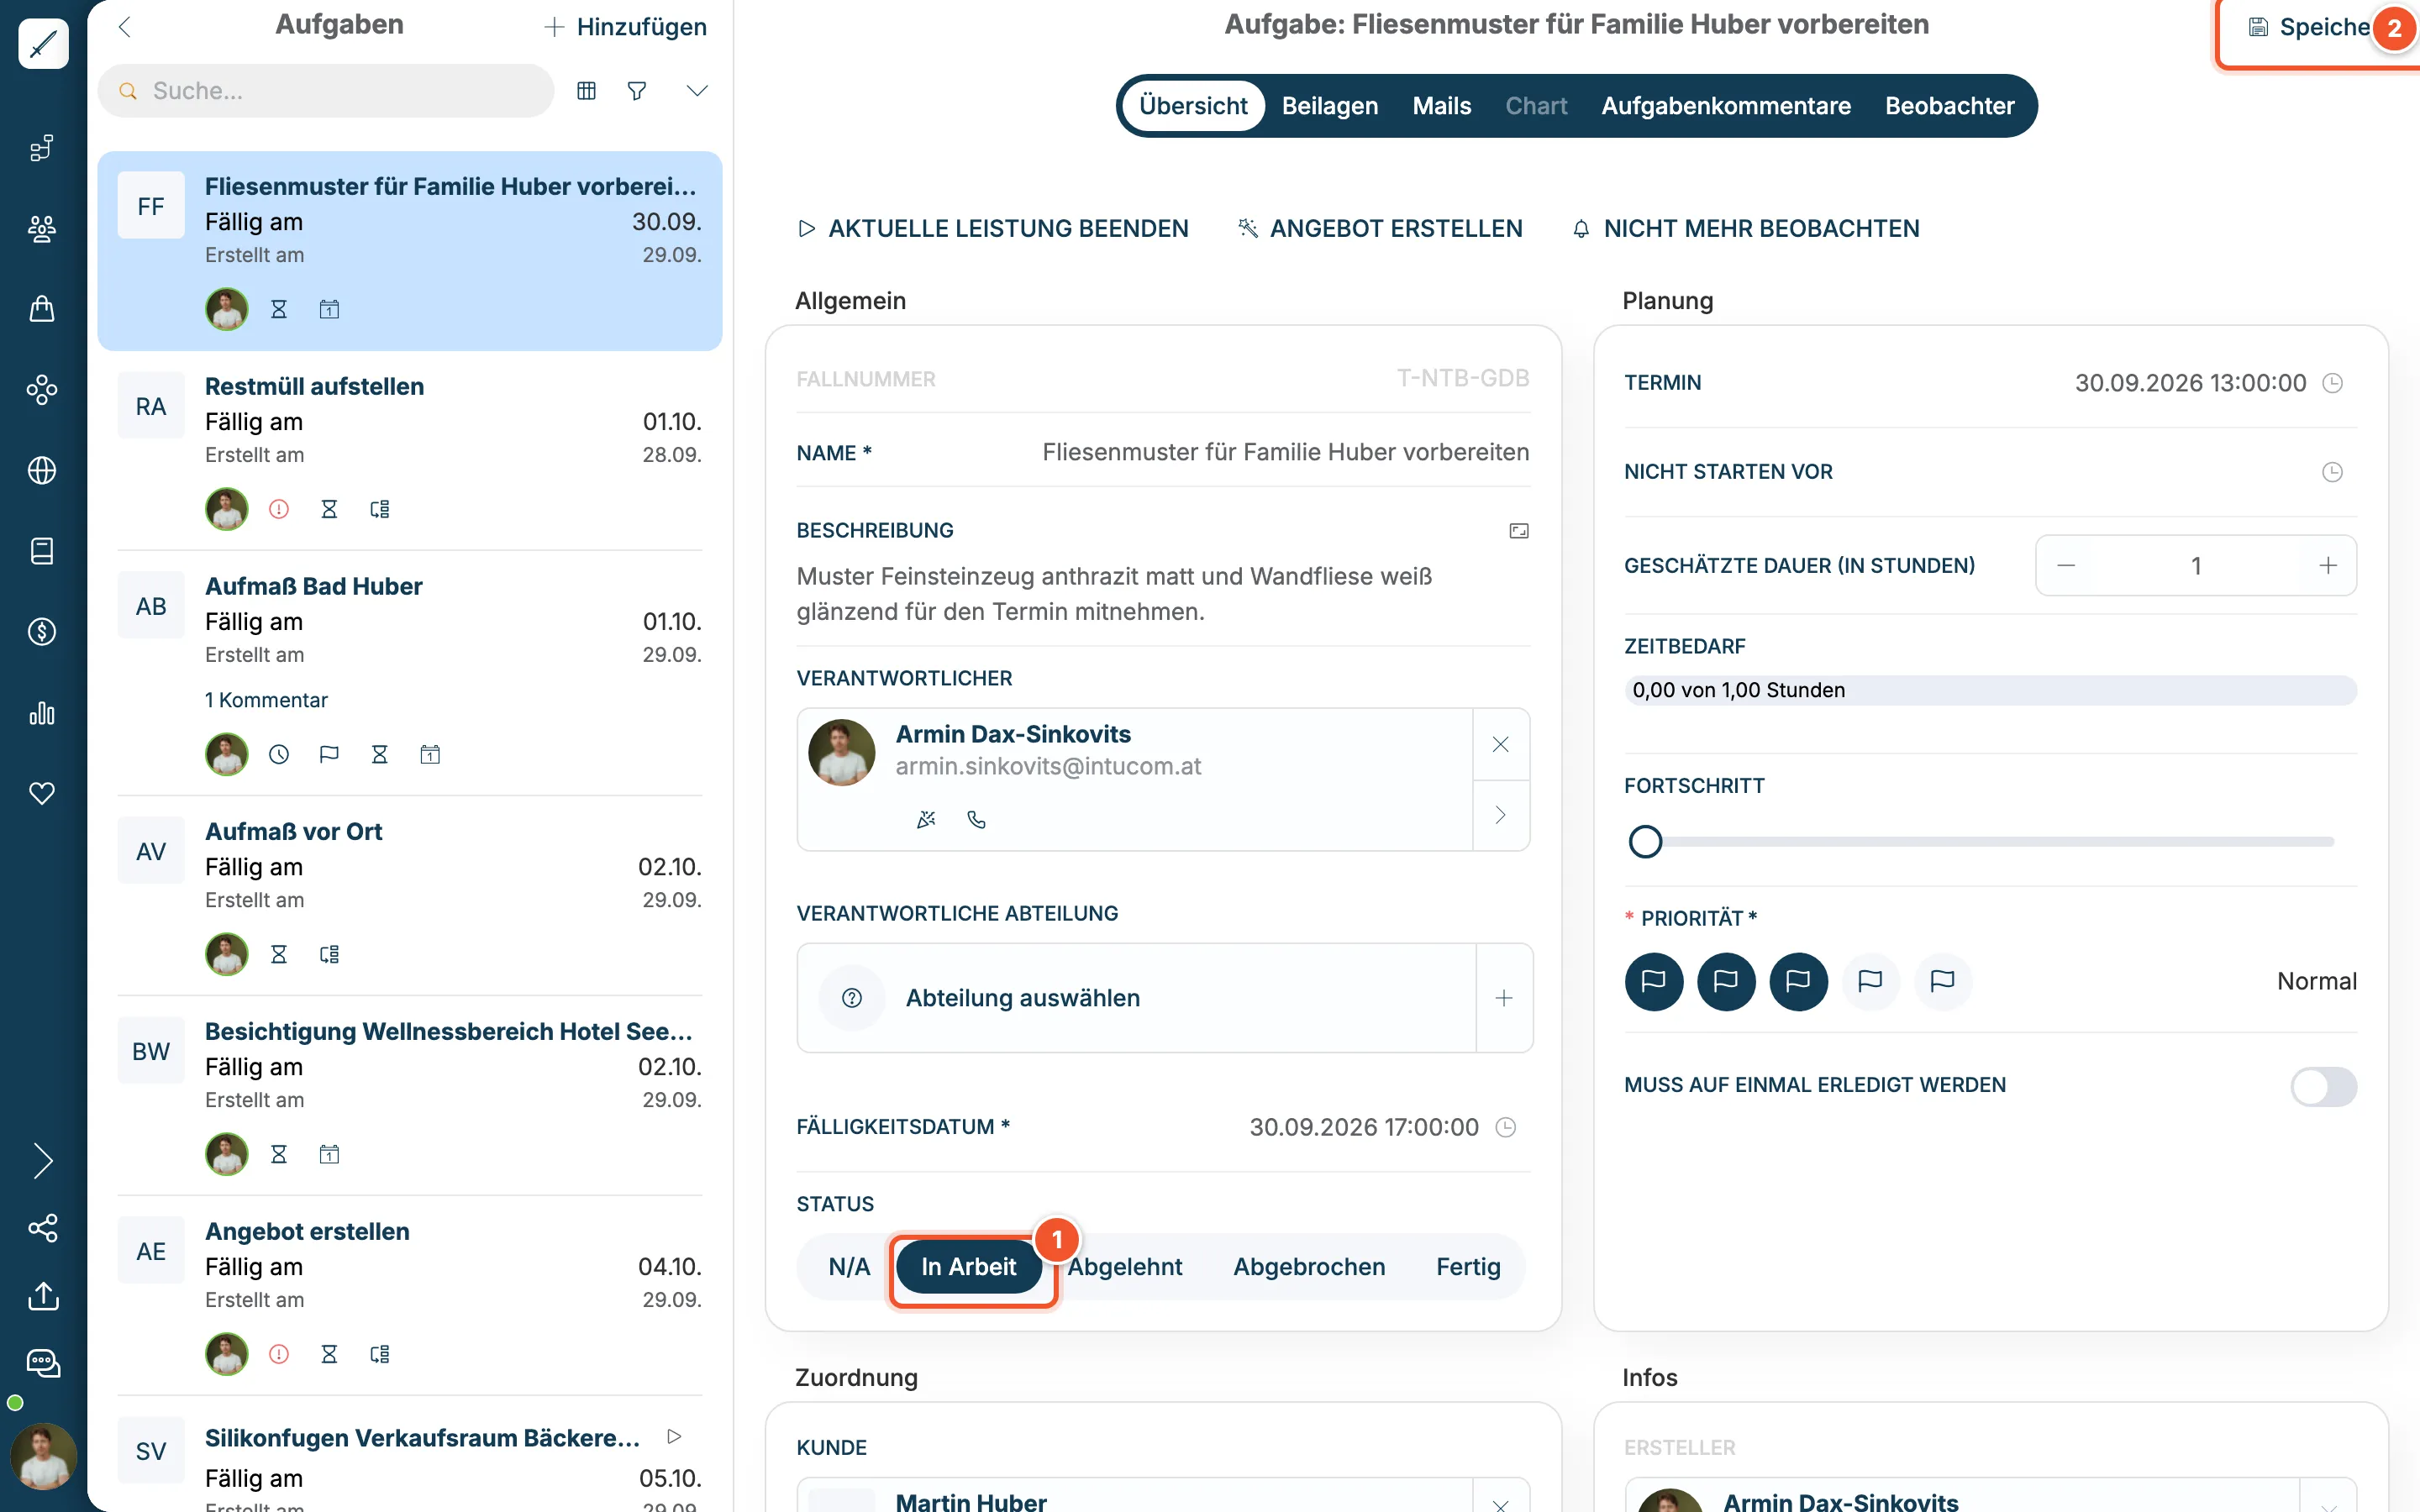Open the Nicht starten vor clock icon

coord(2332,472)
